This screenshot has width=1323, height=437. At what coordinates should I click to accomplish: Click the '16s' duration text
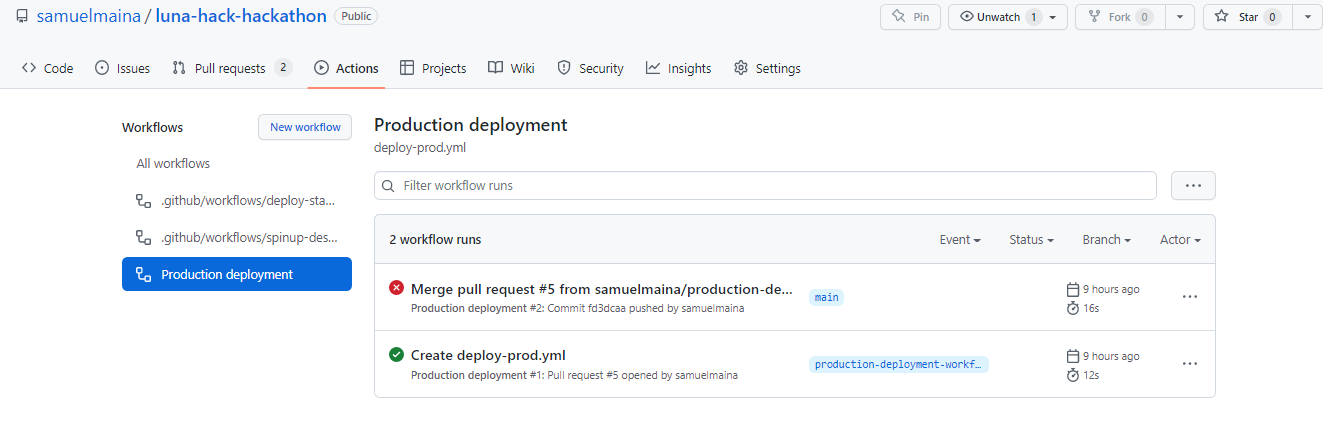point(1091,308)
